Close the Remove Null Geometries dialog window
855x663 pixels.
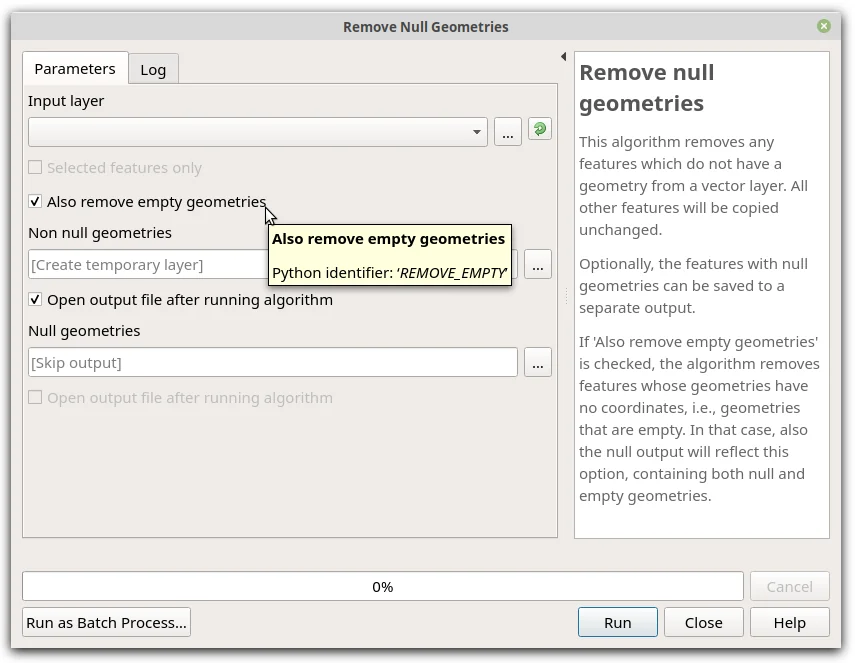pos(823,27)
